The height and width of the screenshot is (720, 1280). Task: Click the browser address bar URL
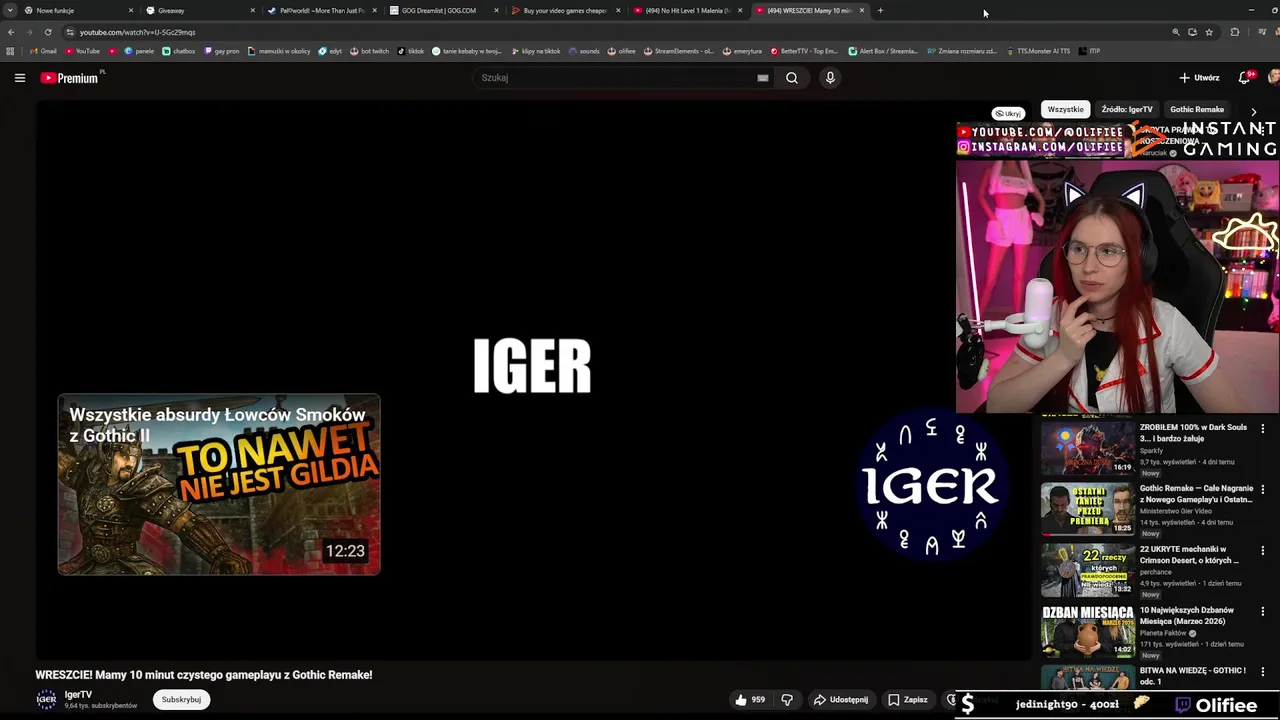point(137,32)
